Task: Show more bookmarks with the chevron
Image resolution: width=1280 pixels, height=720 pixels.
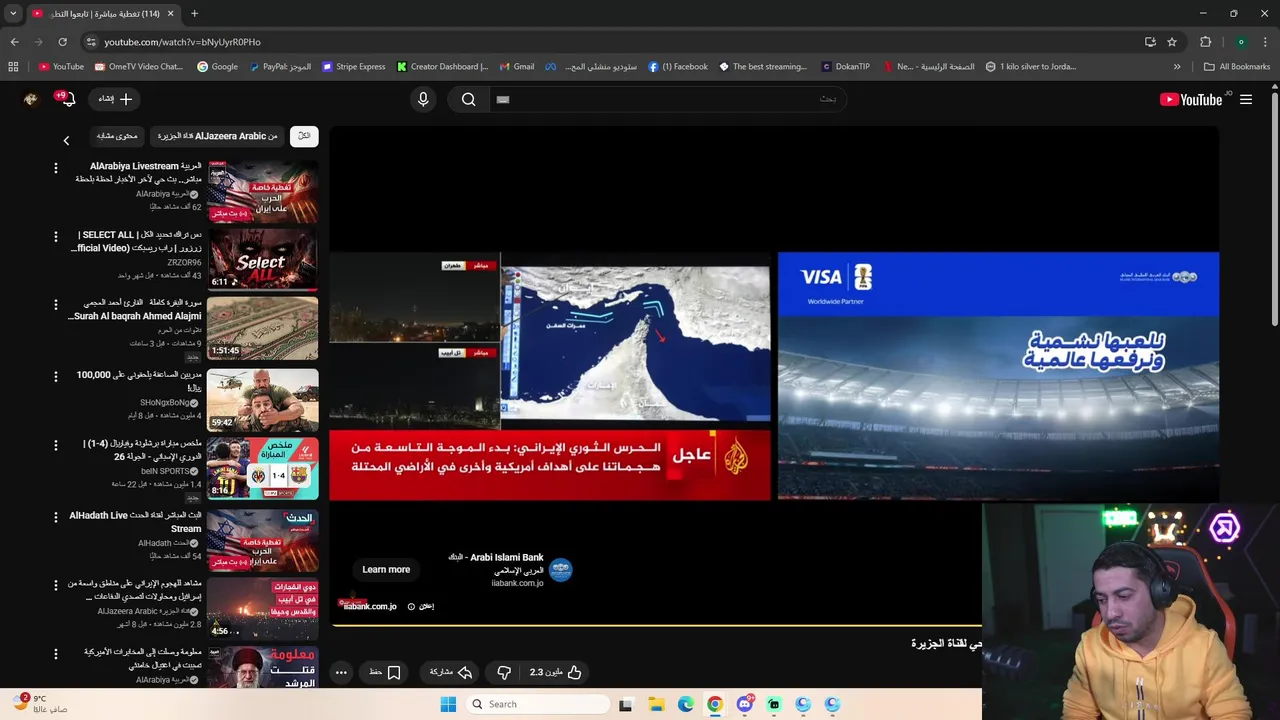Action: click(1177, 67)
